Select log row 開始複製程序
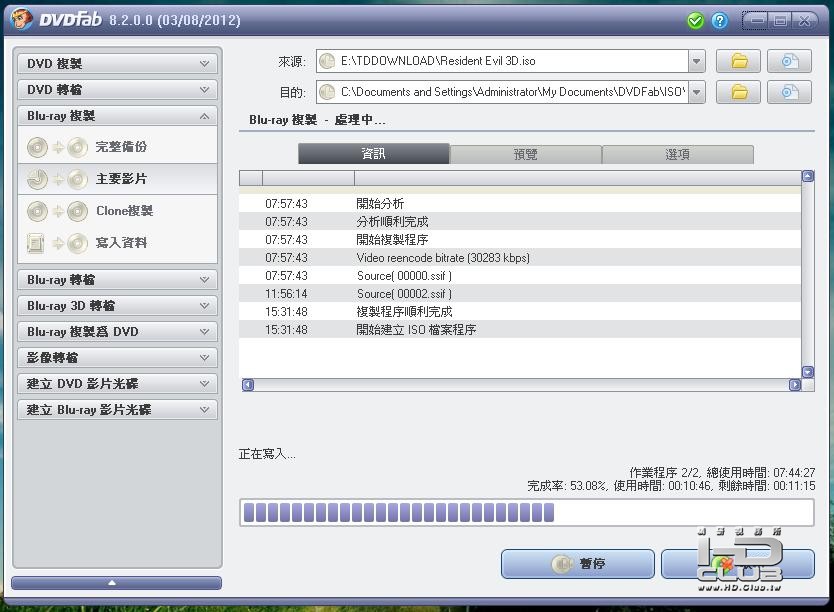The height and width of the screenshot is (612, 834). click(520, 239)
